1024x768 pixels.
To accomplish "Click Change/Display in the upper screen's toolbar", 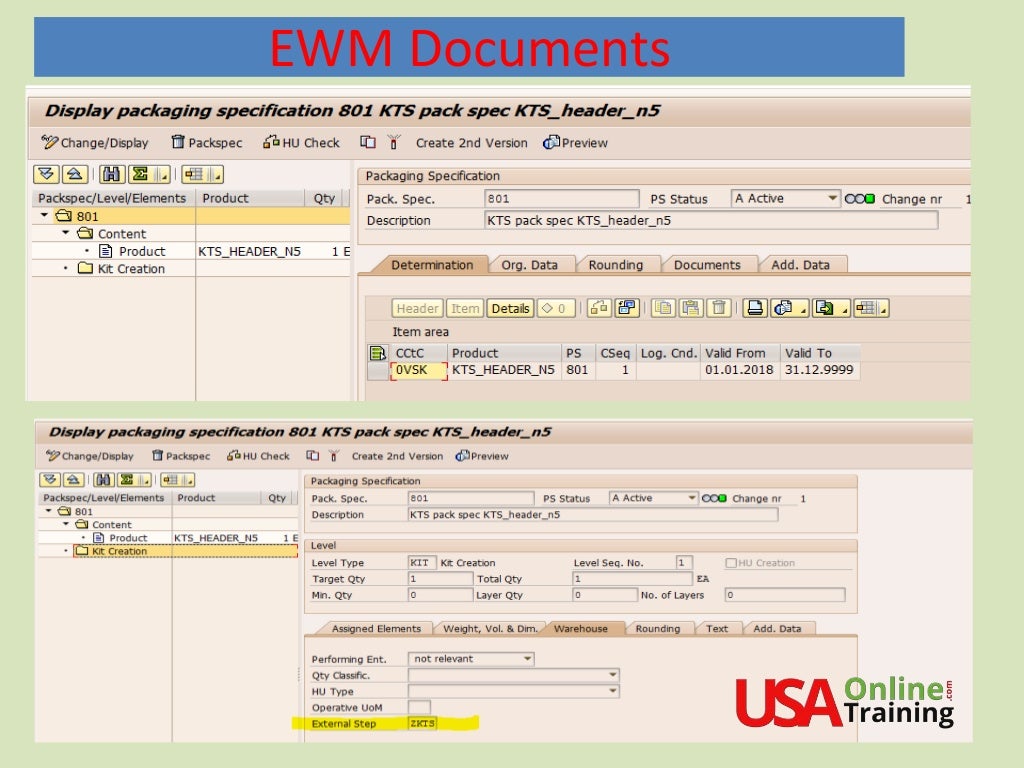I will tap(95, 142).
